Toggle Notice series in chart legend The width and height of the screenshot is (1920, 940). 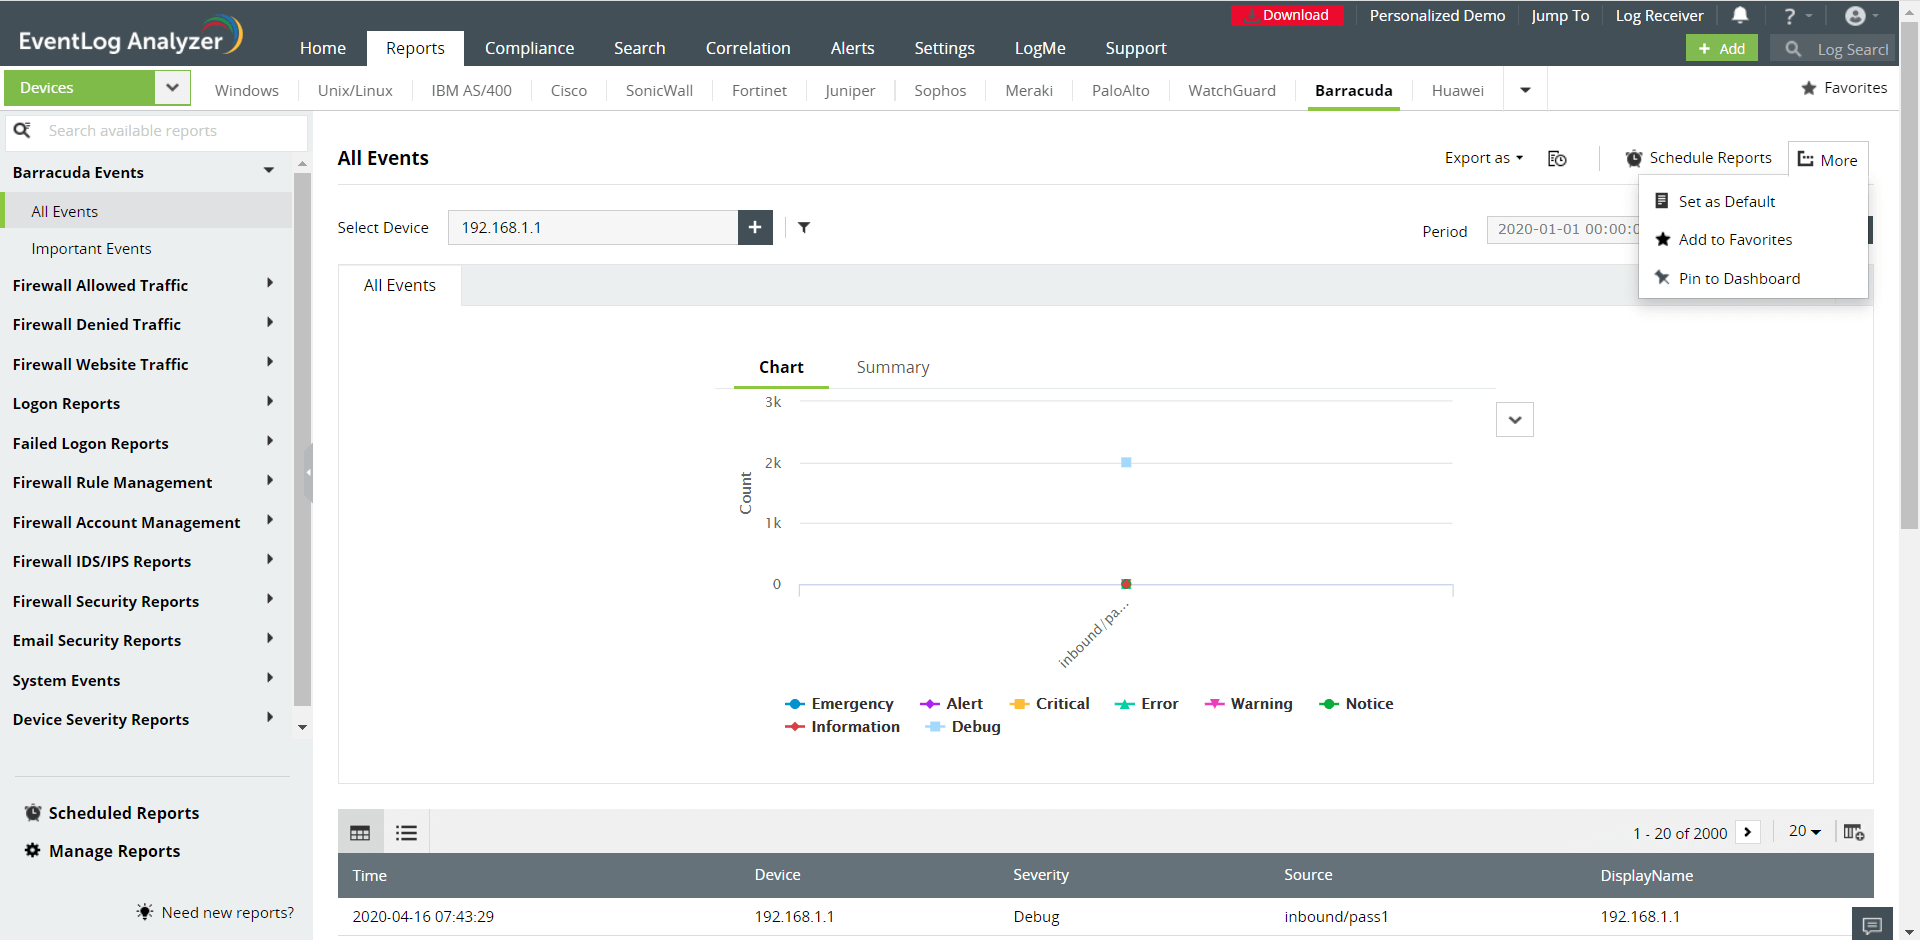click(1357, 704)
